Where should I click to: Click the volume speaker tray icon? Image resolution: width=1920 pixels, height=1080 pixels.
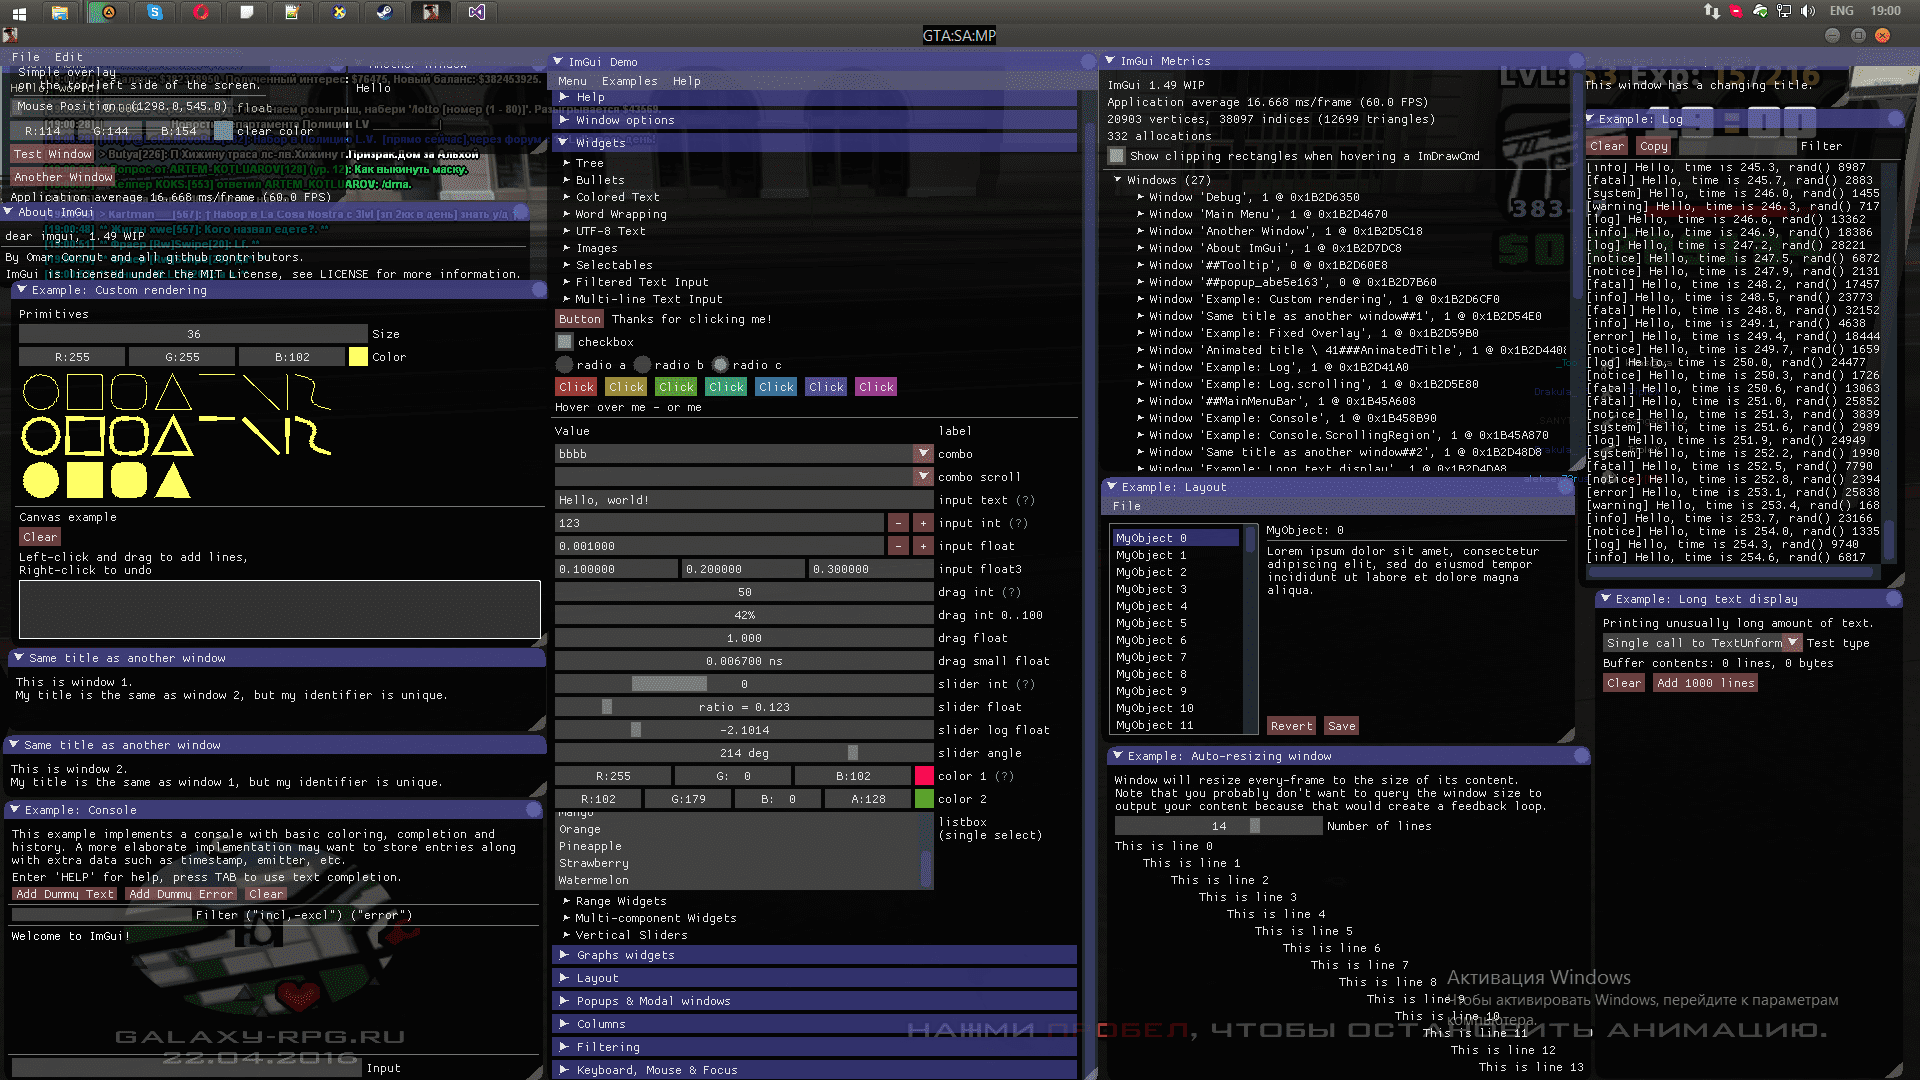1808,11
